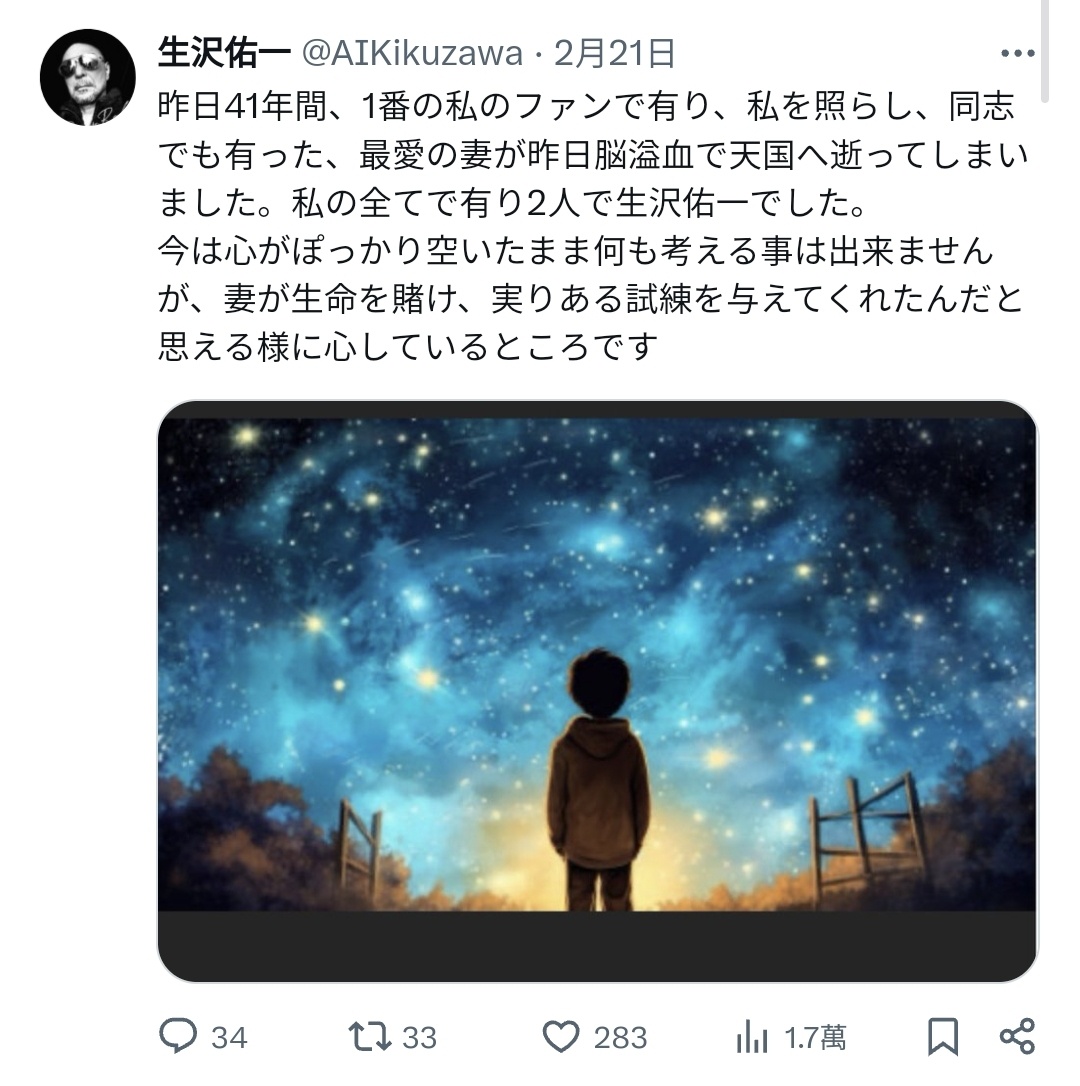The image size is (1080, 1086).
Task: Open the 2月21日 post date link
Action: pyautogui.click(x=614, y=53)
